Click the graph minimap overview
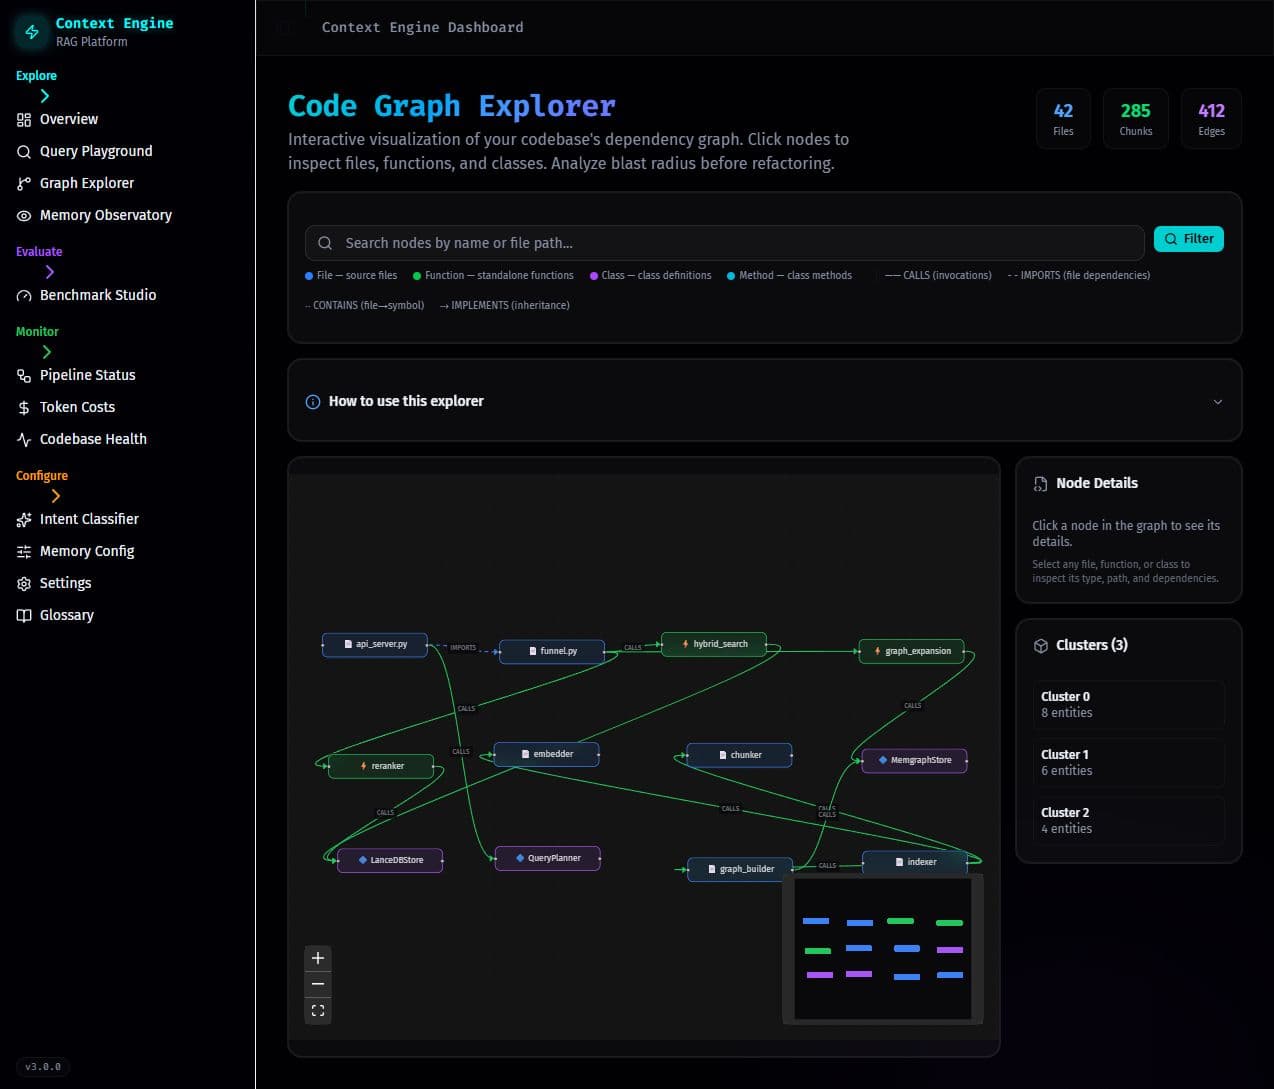The width and height of the screenshot is (1274, 1089). pyautogui.click(x=883, y=949)
